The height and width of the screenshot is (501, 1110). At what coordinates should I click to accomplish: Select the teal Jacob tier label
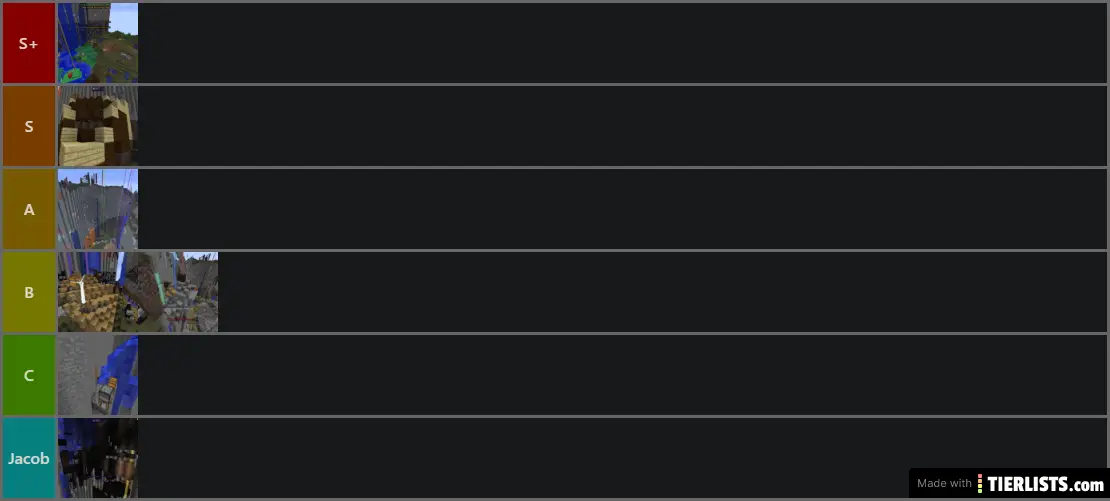28,458
